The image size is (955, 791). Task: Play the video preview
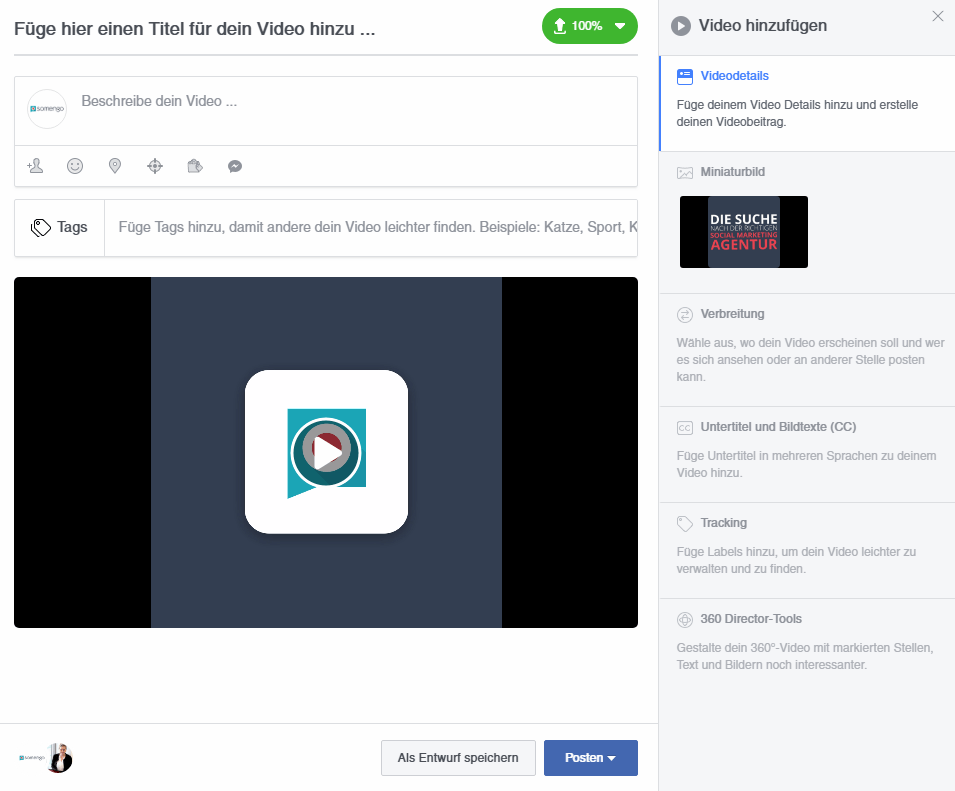pos(326,452)
